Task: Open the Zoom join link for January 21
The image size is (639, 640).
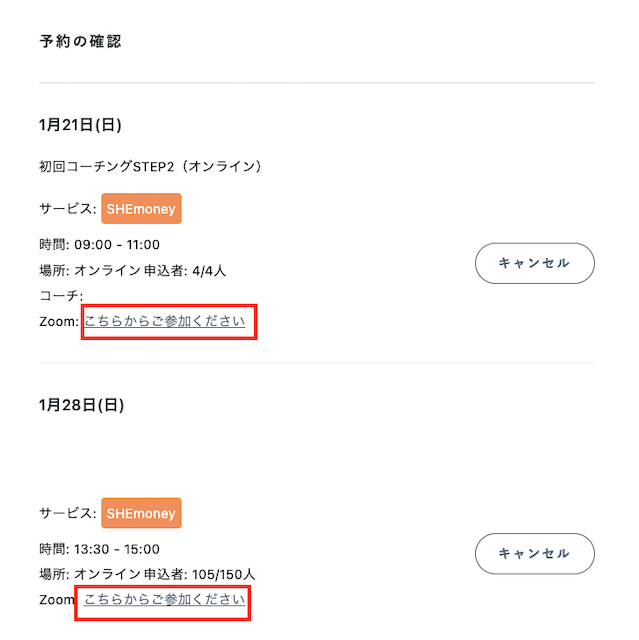Action: [164, 321]
